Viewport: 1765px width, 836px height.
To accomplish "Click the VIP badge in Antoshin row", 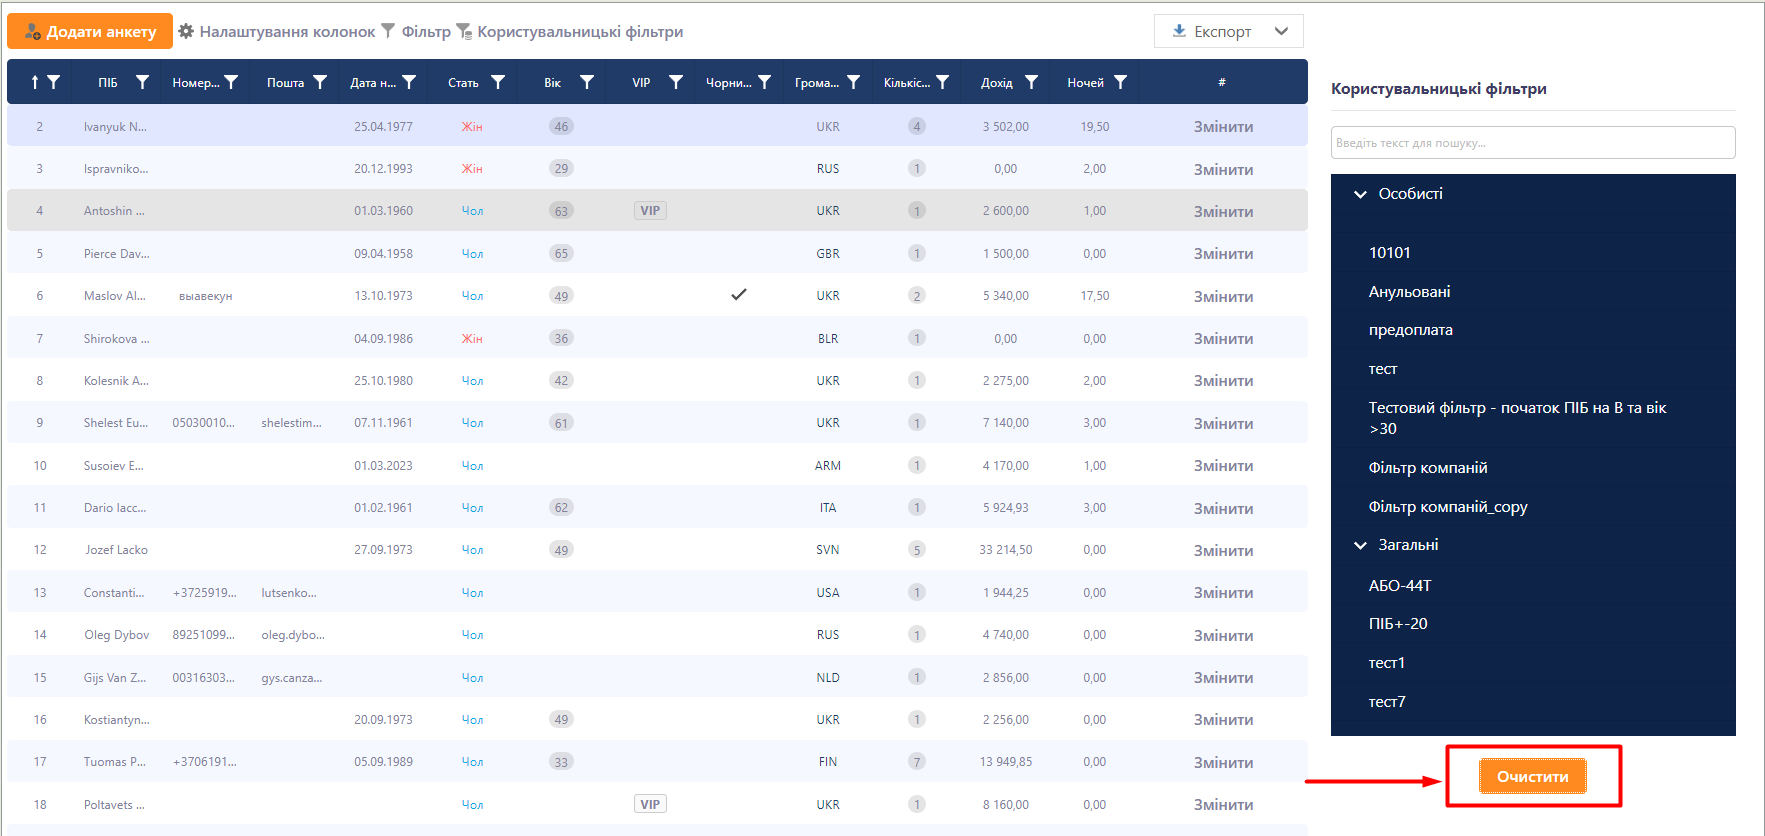I will tap(650, 211).
